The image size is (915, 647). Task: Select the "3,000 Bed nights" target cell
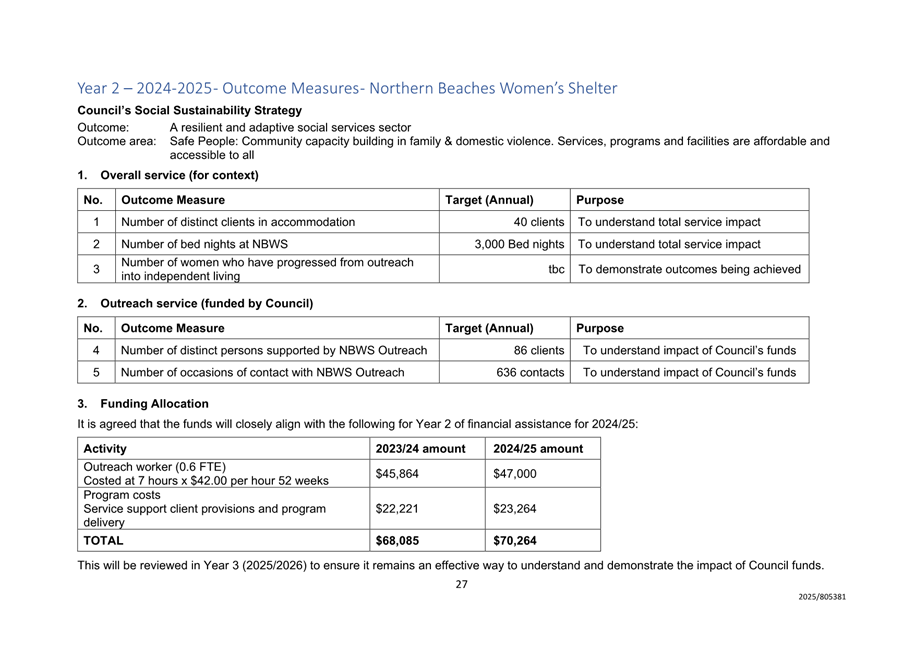point(519,244)
